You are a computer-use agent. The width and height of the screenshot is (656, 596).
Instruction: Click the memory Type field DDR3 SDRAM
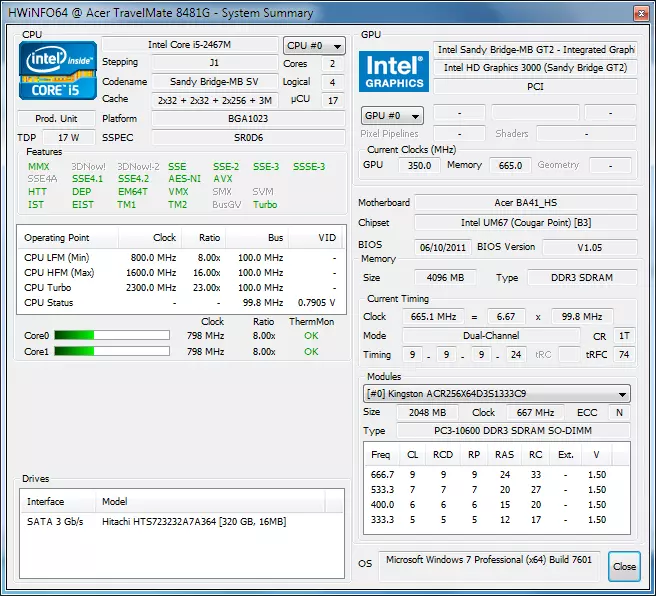pyautogui.click(x=582, y=277)
